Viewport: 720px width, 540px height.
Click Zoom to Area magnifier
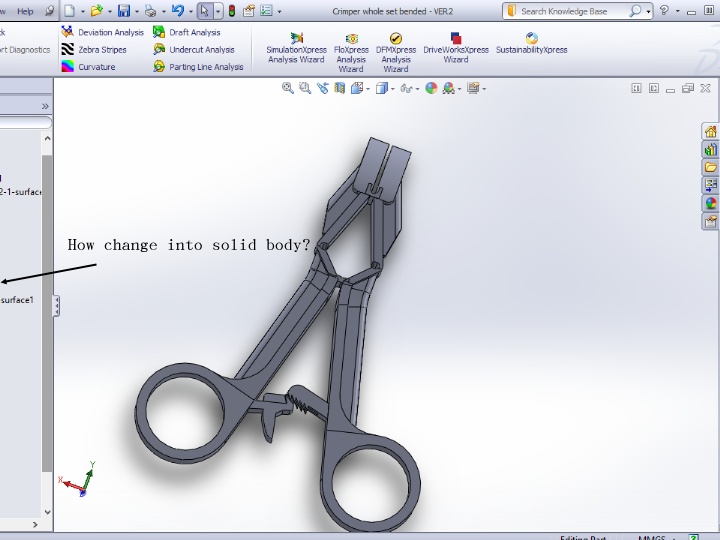click(305, 88)
